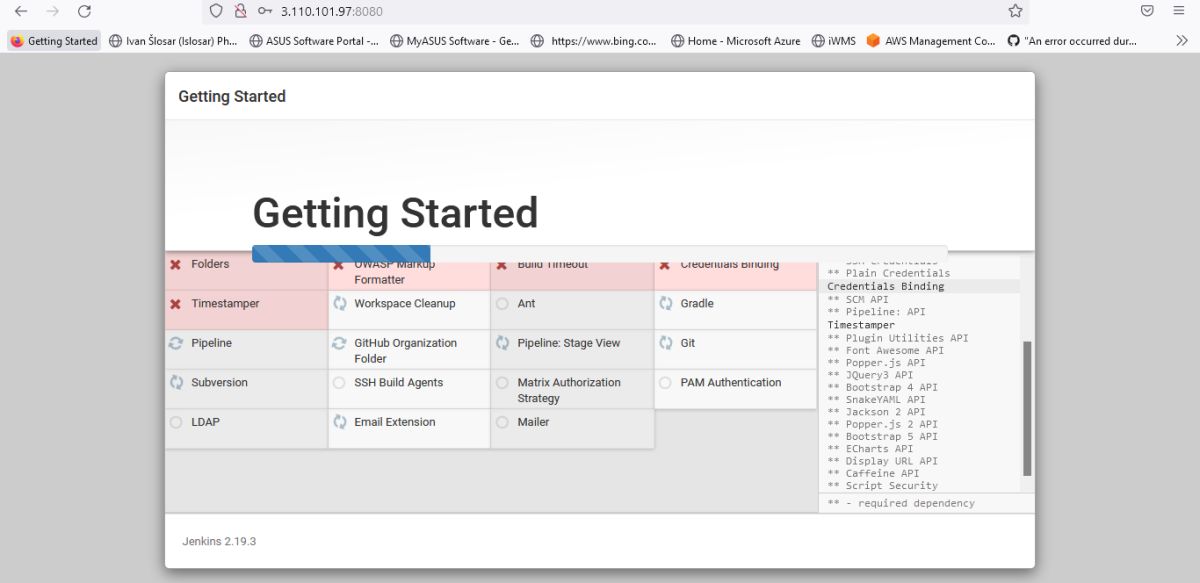Image resolution: width=1200 pixels, height=583 pixels.
Task: Show more bookmarks with the chevron
Action: 1182,41
